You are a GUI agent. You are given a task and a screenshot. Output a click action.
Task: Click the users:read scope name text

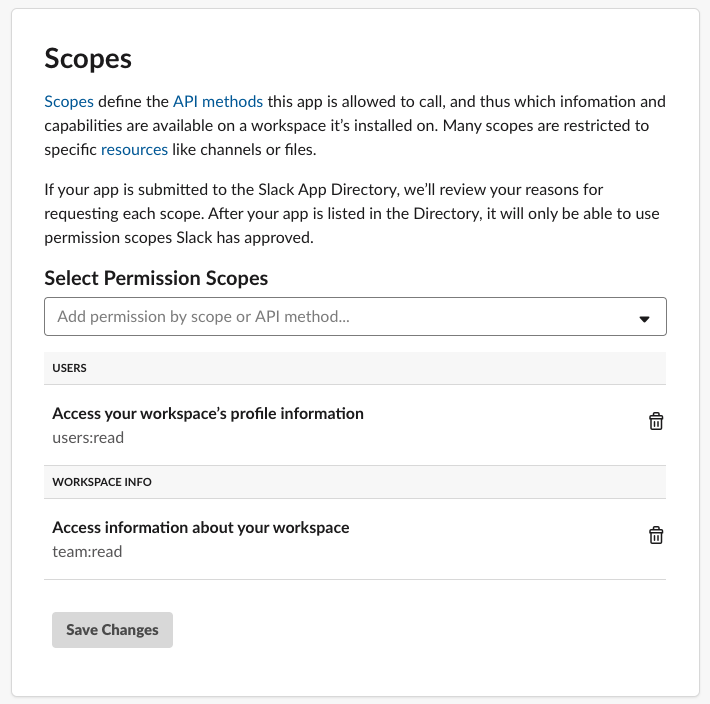88,437
